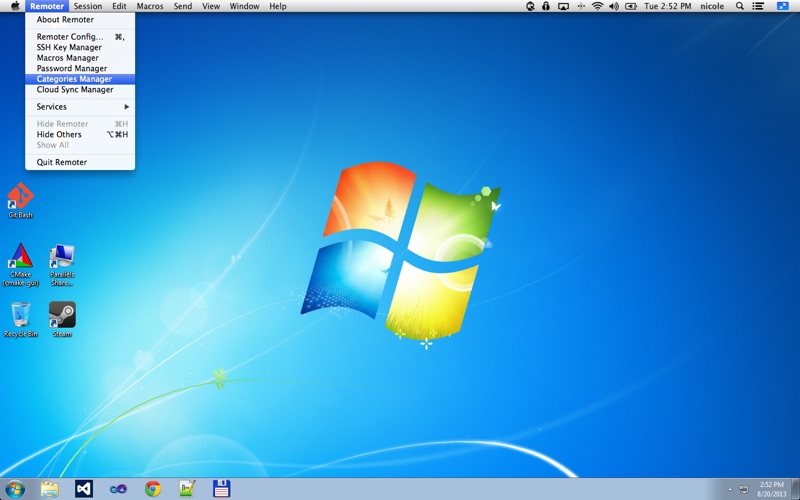Open the Send menu
Viewport: 800px width, 500px height.
(183, 6)
